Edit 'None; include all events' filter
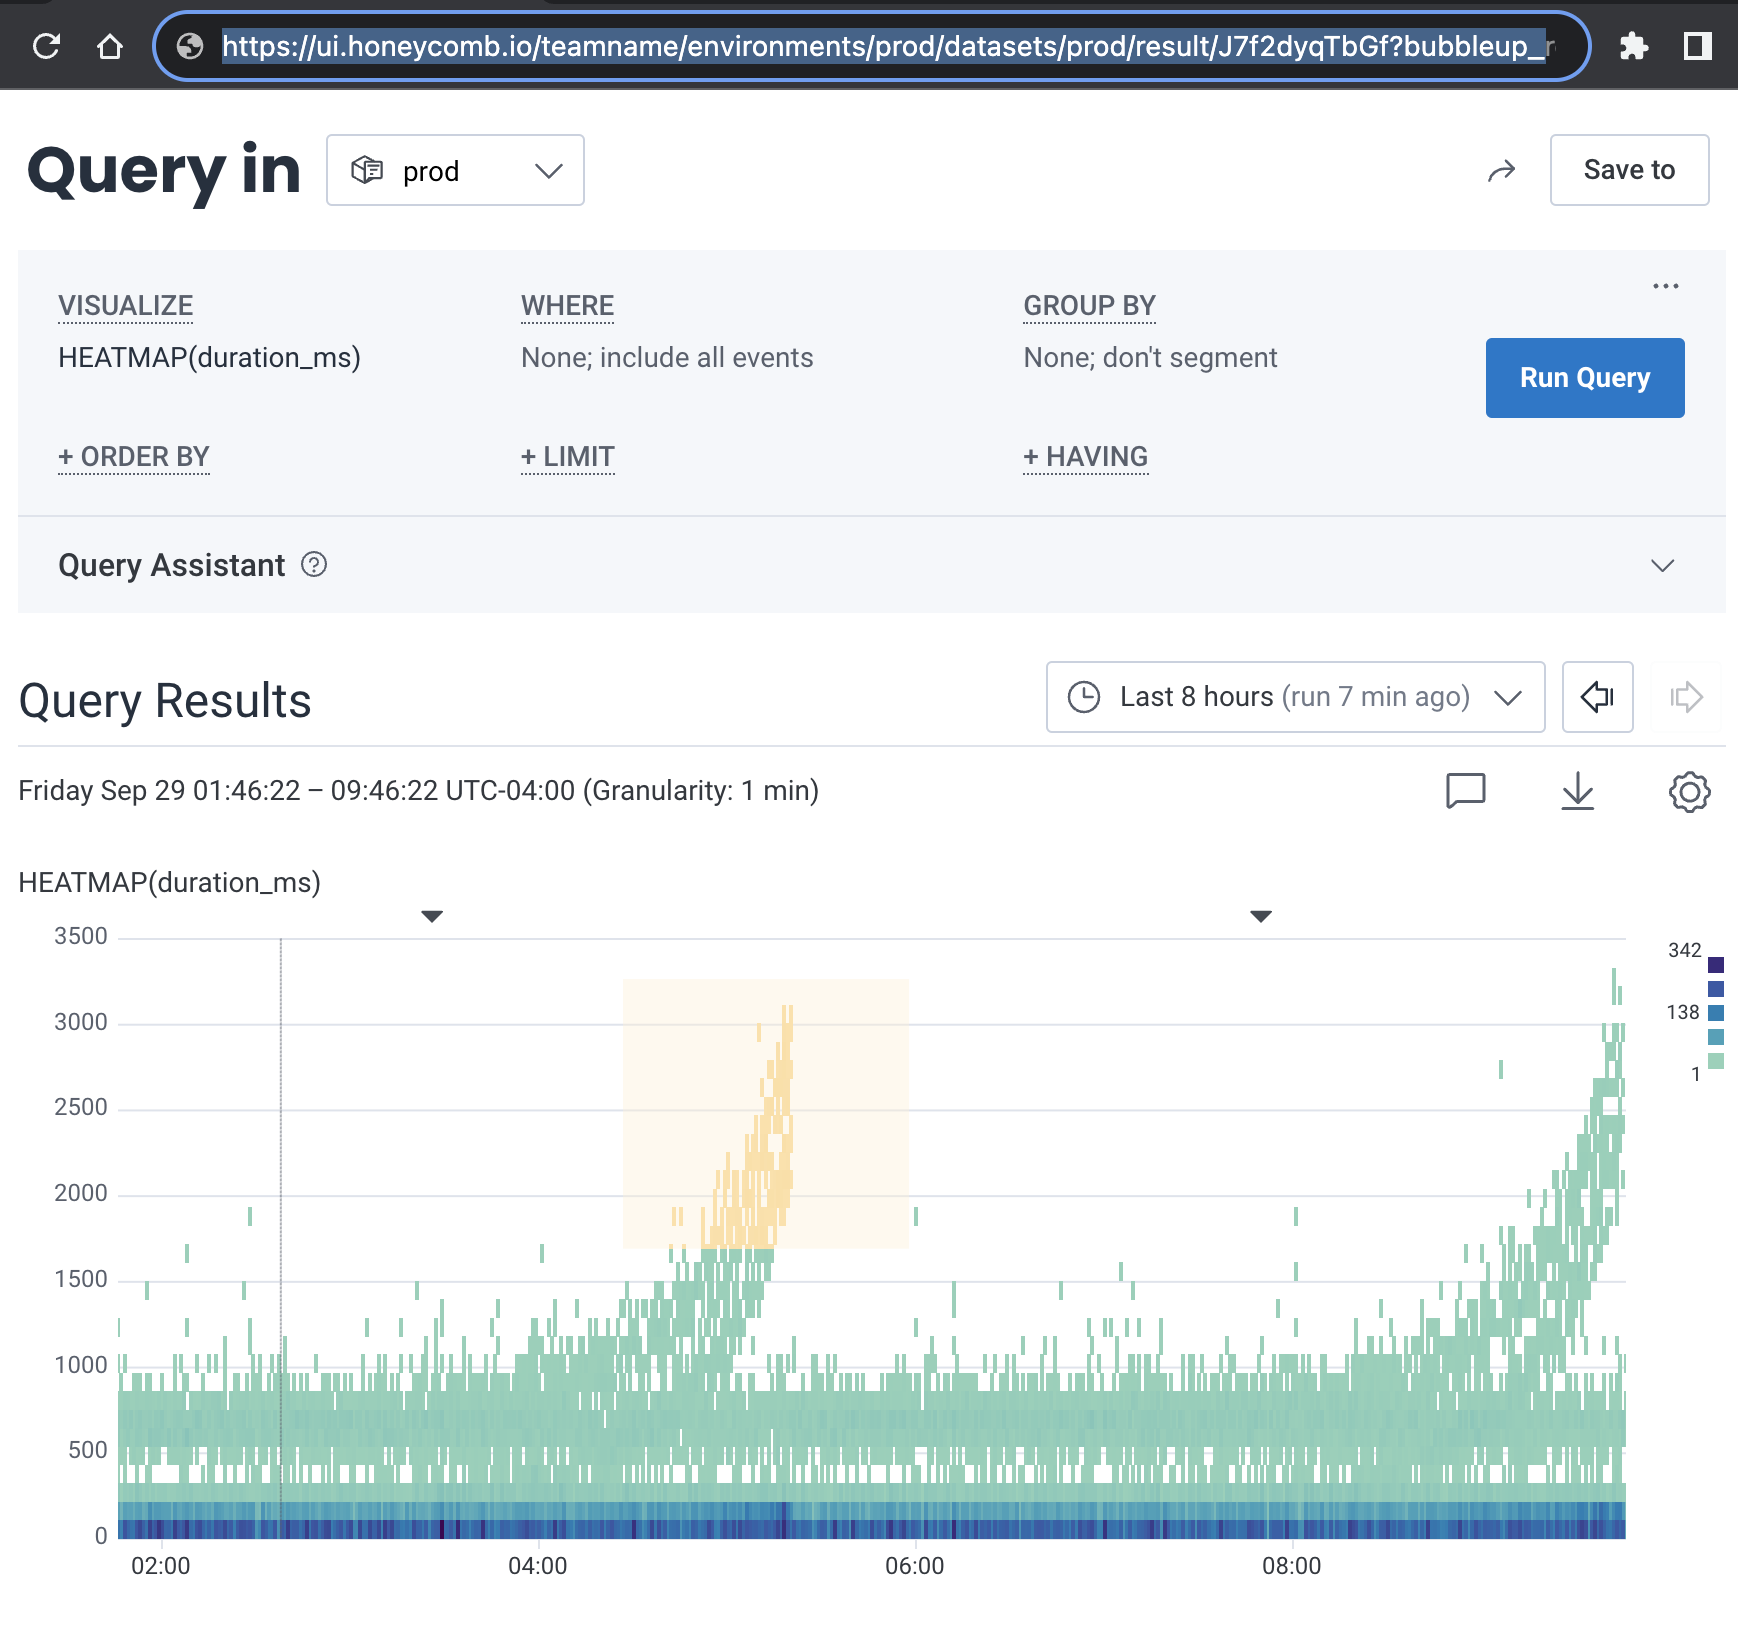This screenshot has width=1738, height=1630. (x=667, y=358)
